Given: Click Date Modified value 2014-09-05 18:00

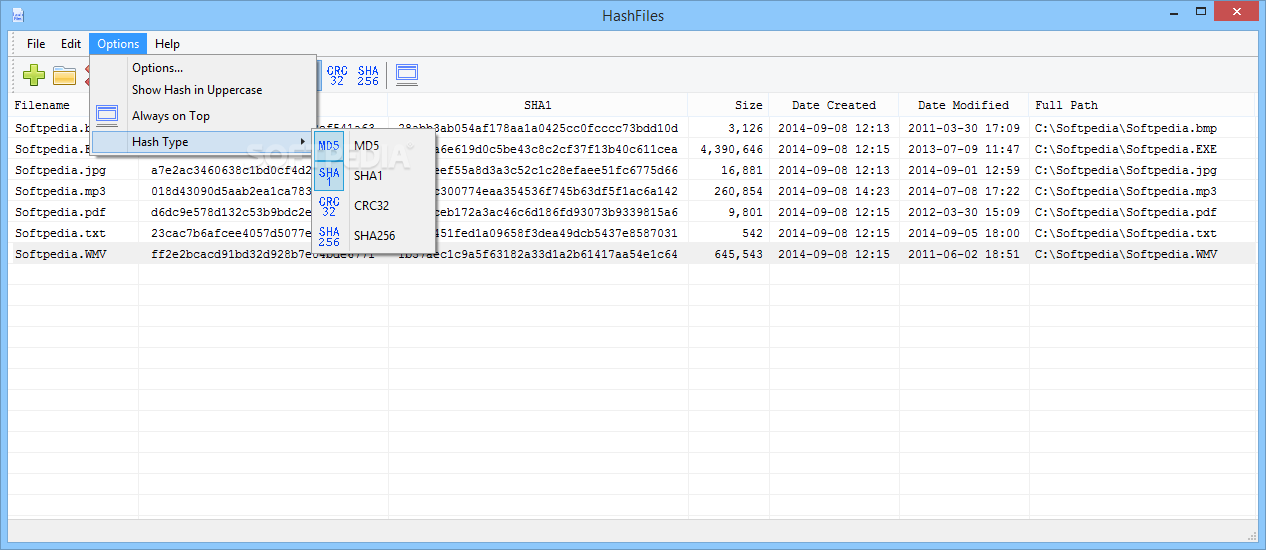Looking at the screenshot, I should point(964,233).
